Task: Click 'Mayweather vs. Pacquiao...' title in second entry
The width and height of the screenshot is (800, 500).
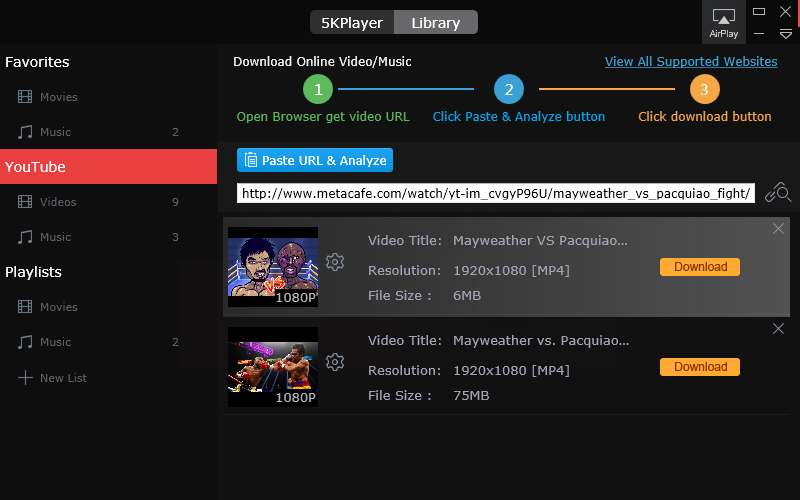Action: coord(541,341)
